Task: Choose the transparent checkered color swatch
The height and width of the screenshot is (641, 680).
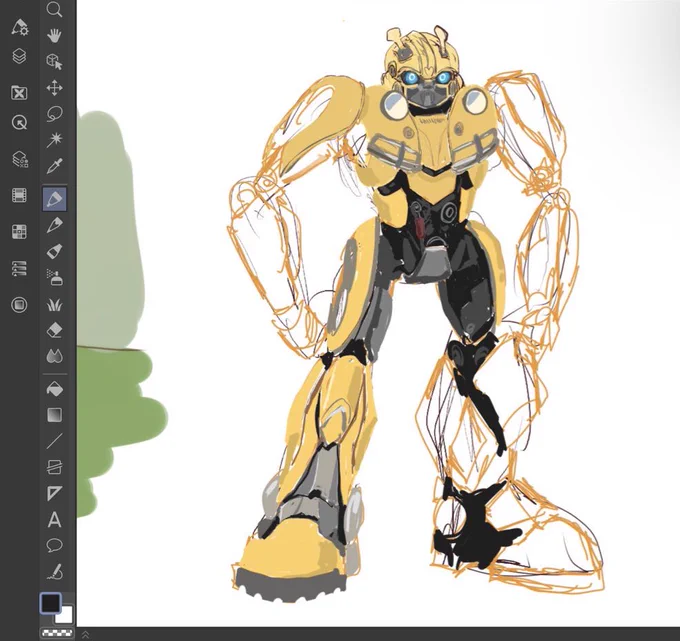Action: [x=57, y=632]
